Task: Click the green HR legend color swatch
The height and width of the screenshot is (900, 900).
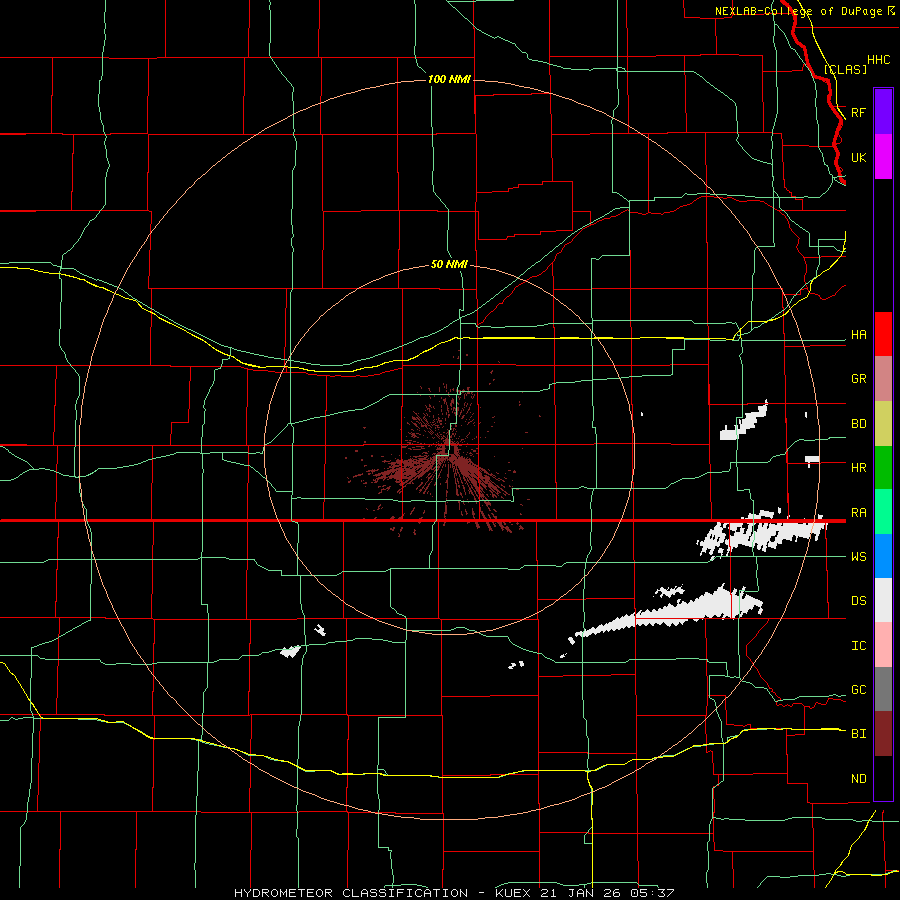Action: coord(883,468)
